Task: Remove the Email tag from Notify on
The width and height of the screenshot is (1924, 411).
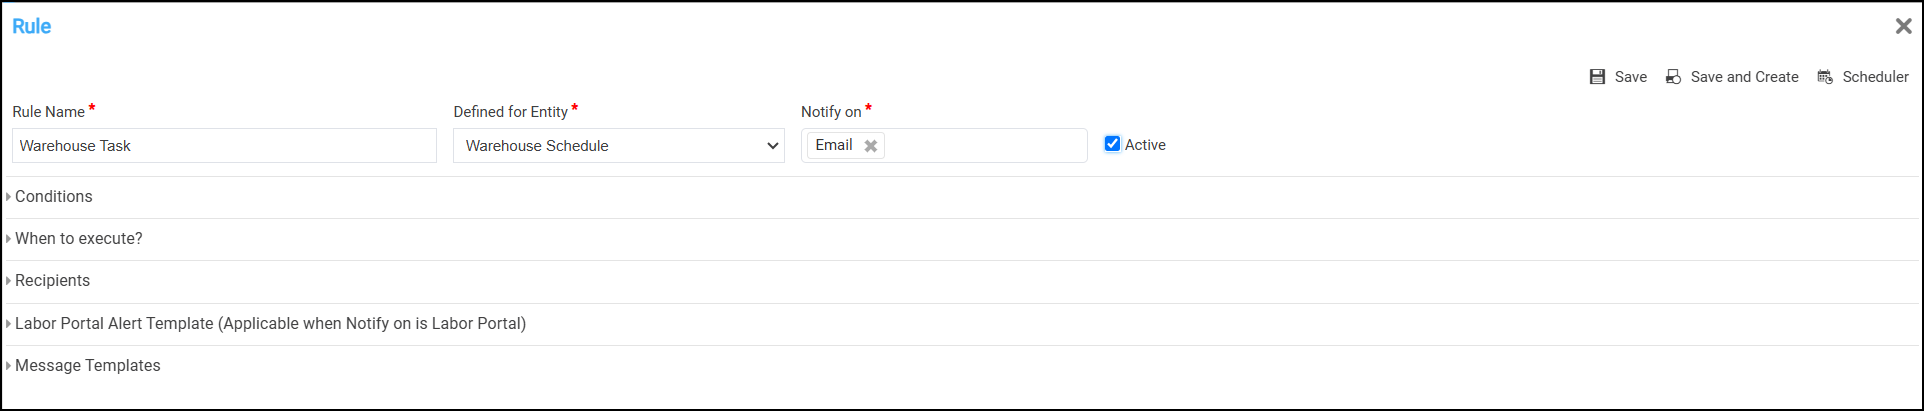Action: click(871, 146)
